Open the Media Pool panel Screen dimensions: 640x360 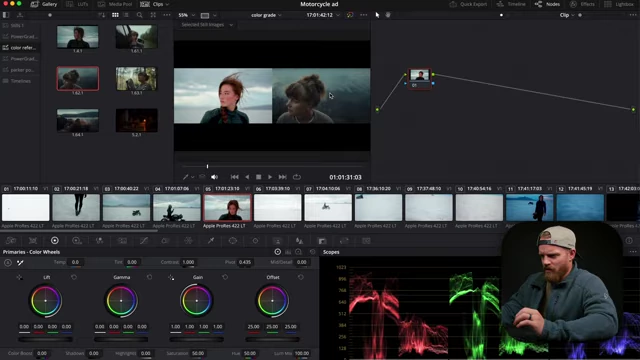115,4
